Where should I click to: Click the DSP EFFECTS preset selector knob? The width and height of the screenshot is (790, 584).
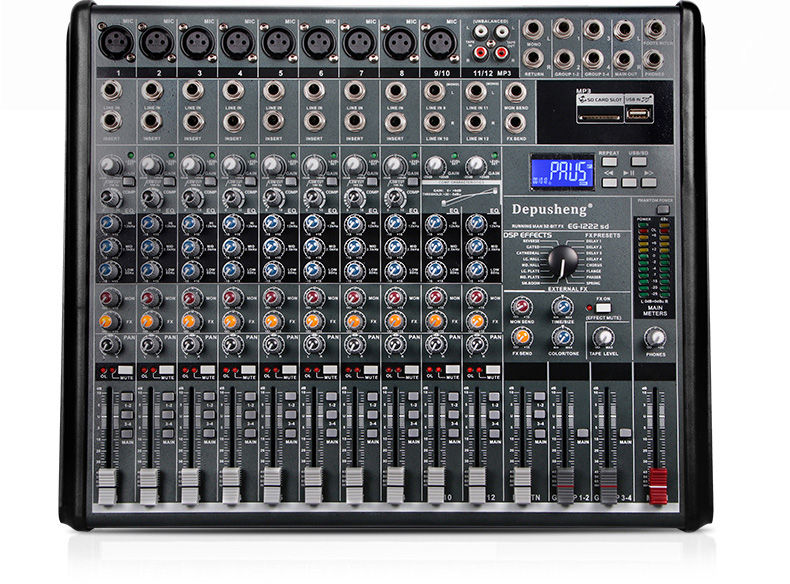(x=563, y=261)
